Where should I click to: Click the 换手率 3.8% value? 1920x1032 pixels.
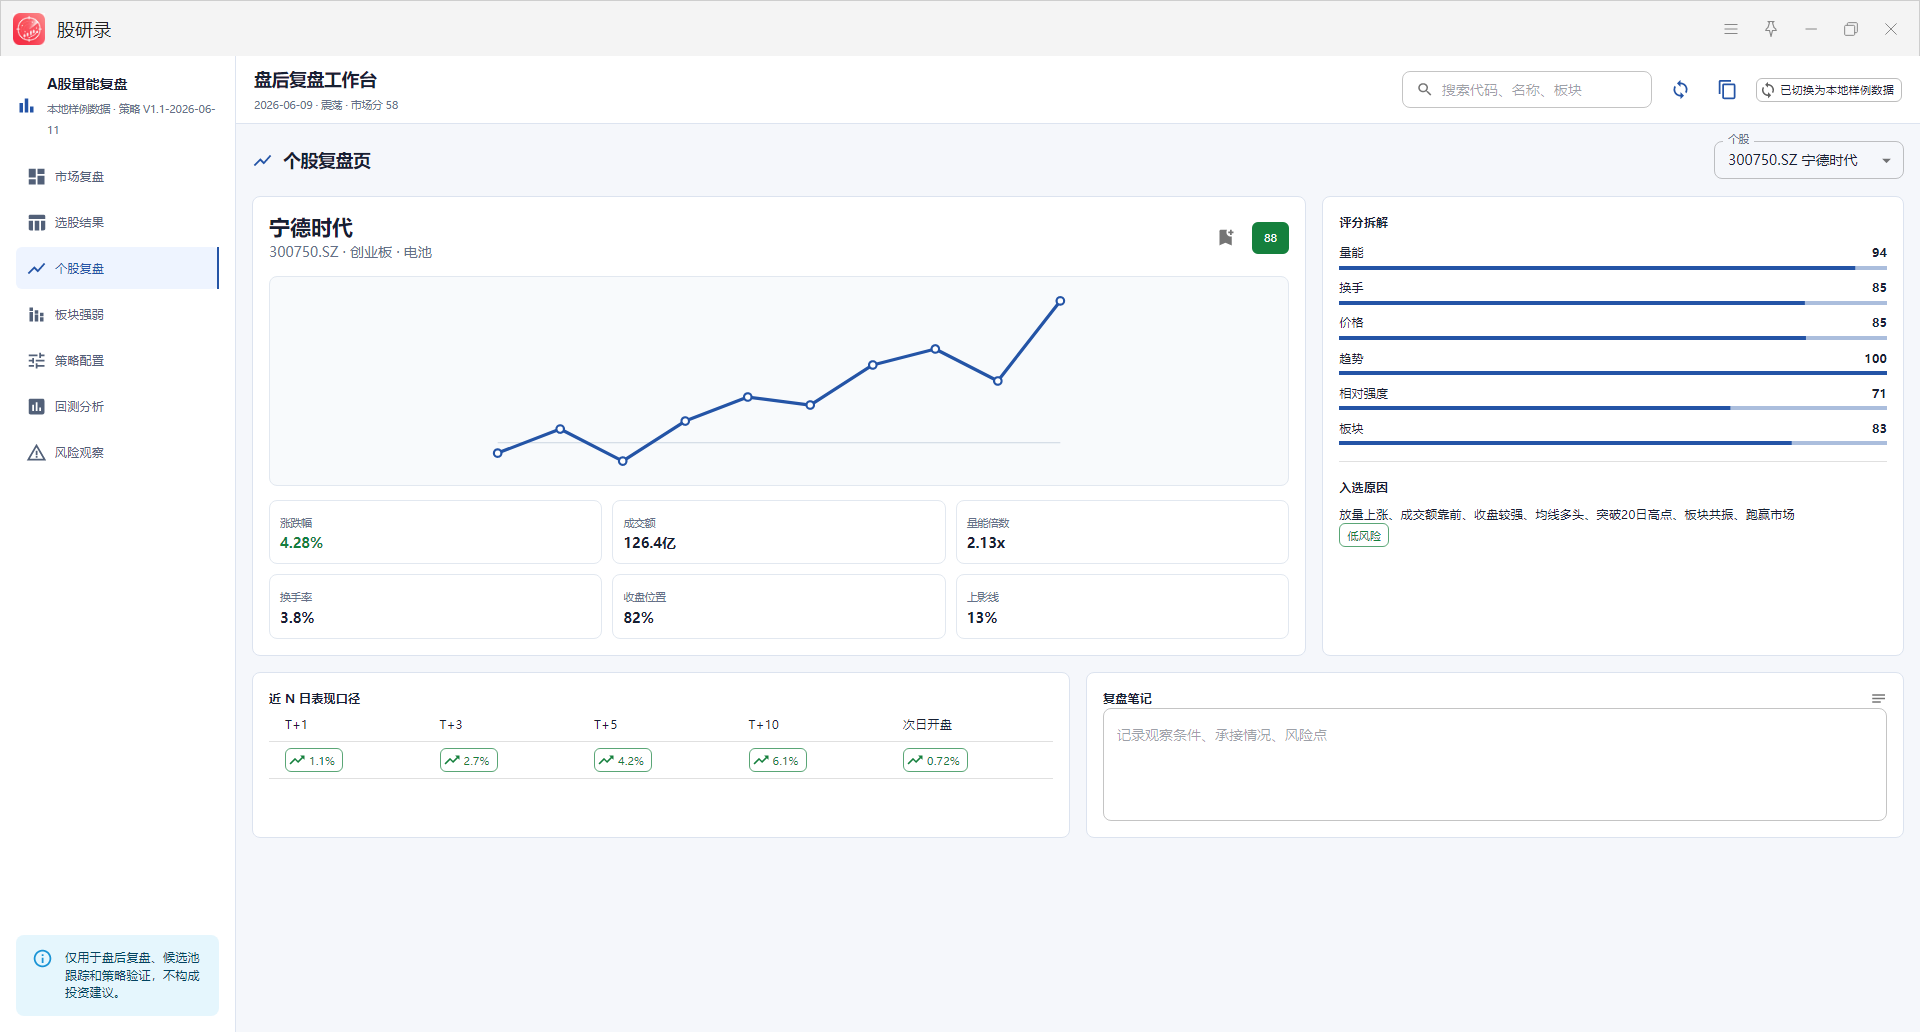point(297,618)
